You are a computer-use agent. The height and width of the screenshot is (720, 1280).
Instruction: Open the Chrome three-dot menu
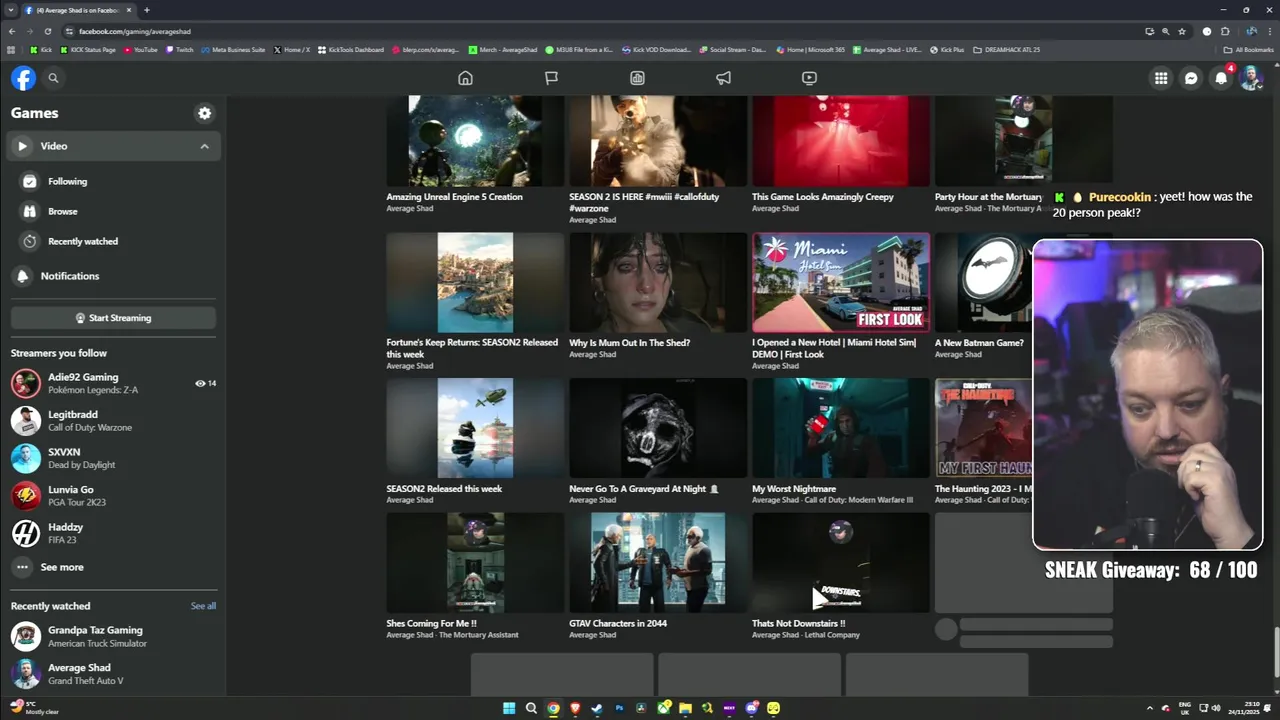1270,31
